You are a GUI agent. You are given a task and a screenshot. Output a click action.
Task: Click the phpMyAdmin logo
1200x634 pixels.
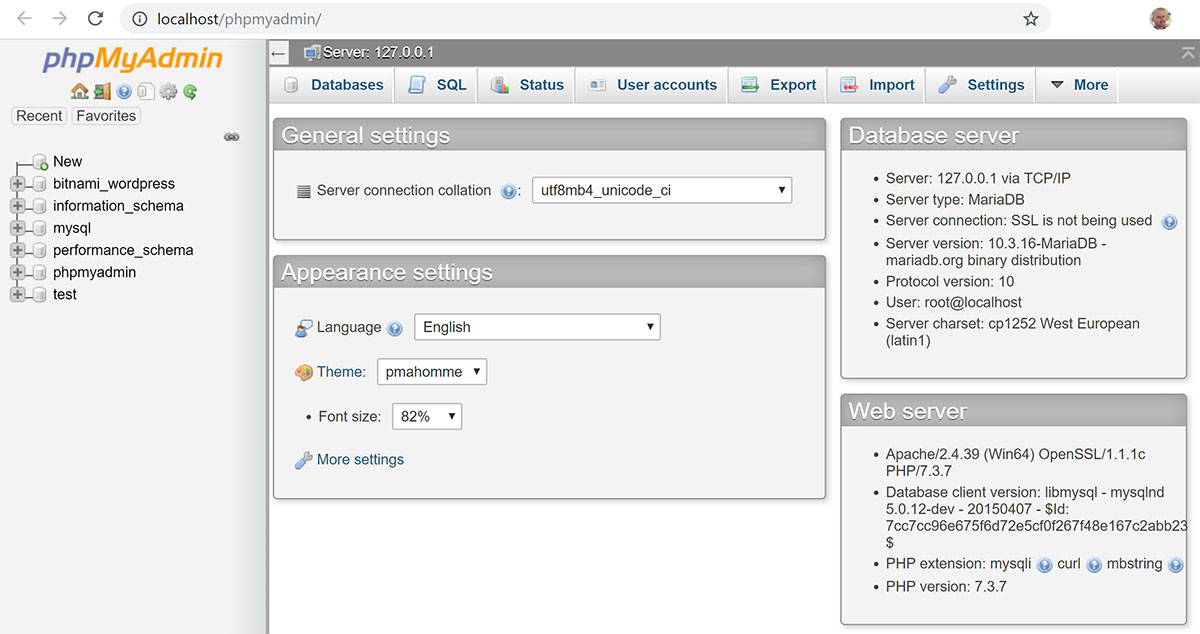[x=133, y=61]
